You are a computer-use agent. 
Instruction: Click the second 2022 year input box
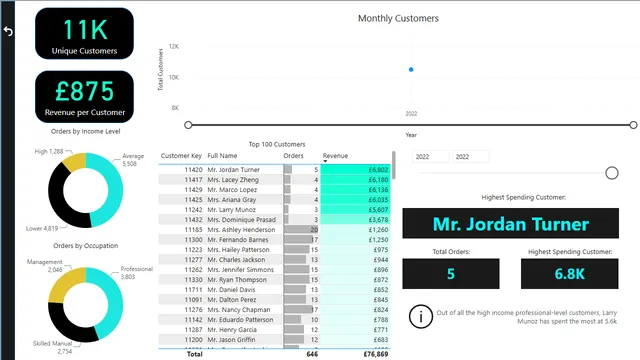(x=470, y=157)
